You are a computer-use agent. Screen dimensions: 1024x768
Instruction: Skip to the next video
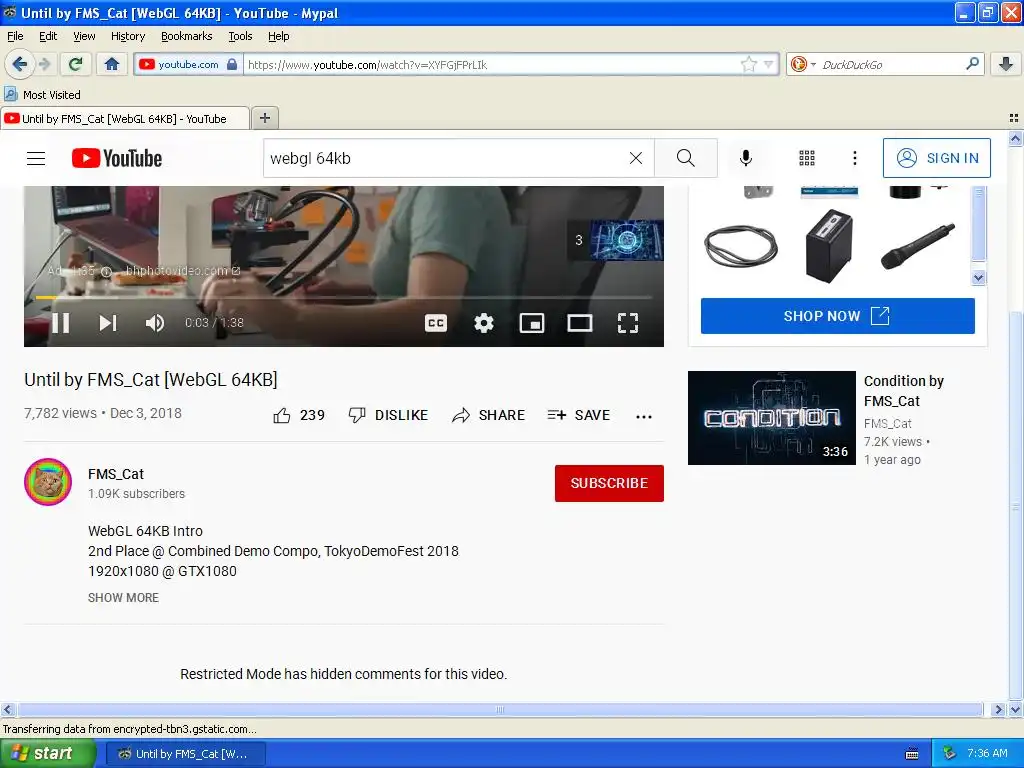click(x=108, y=323)
